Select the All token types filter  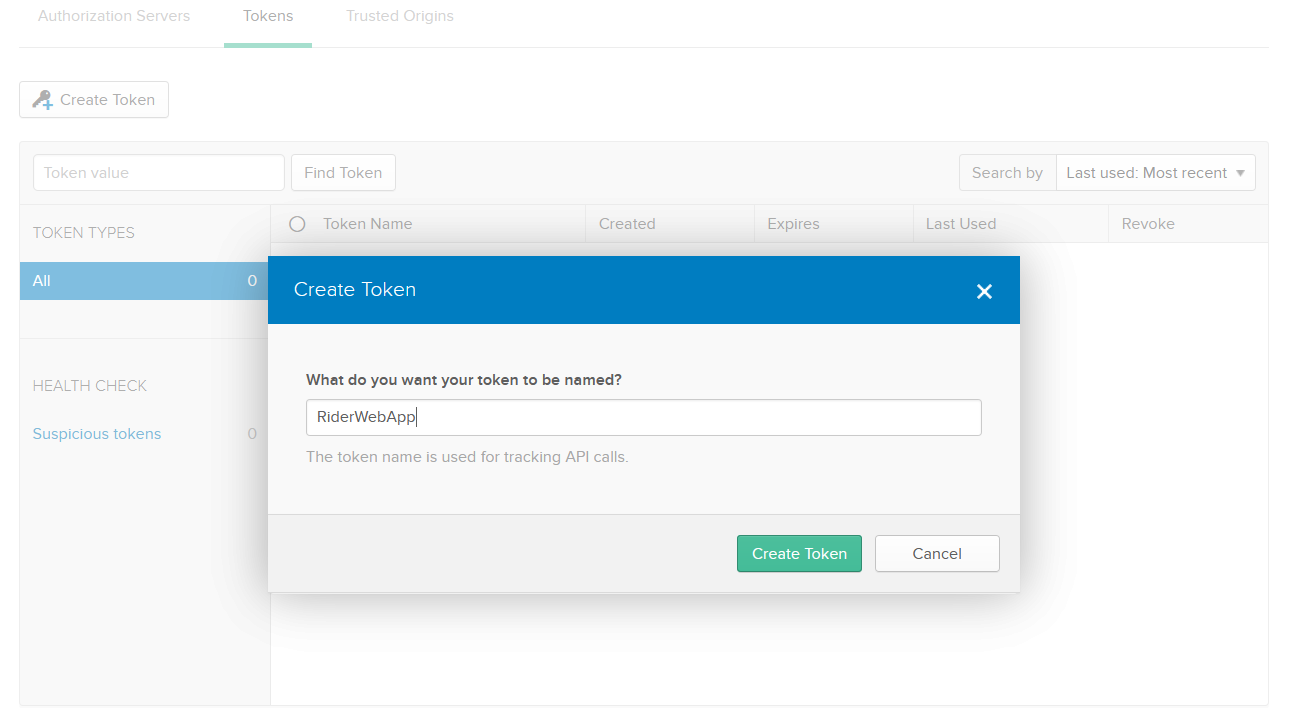[x=144, y=281]
